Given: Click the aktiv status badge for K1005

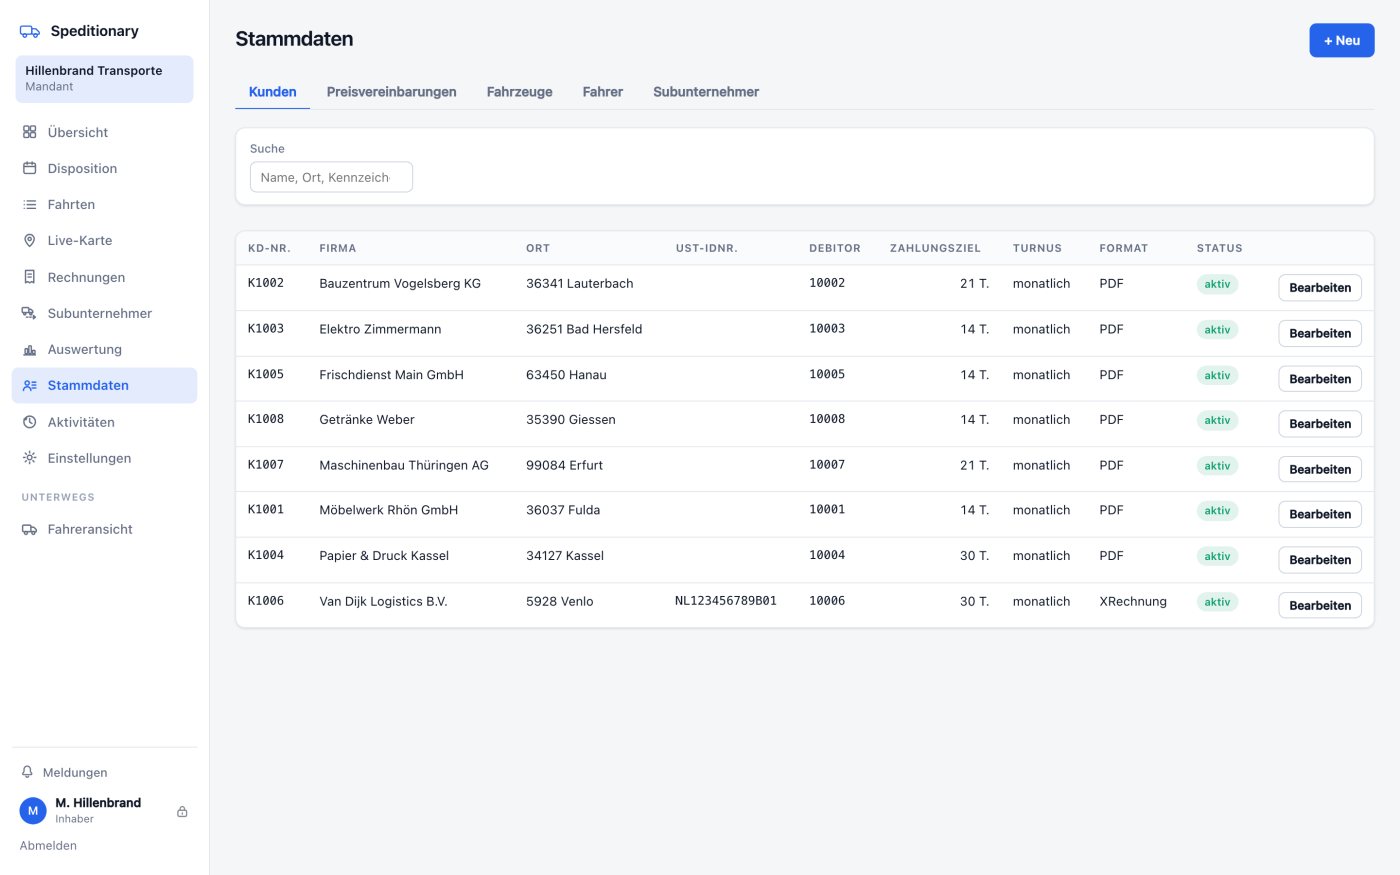Looking at the screenshot, I should 1217,375.
